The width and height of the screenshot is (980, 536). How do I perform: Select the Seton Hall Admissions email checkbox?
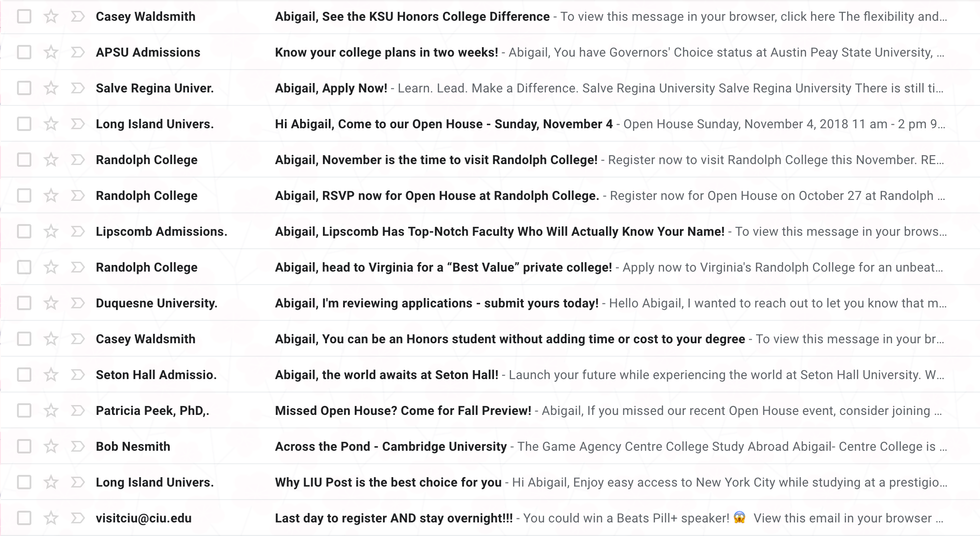[x=24, y=375]
